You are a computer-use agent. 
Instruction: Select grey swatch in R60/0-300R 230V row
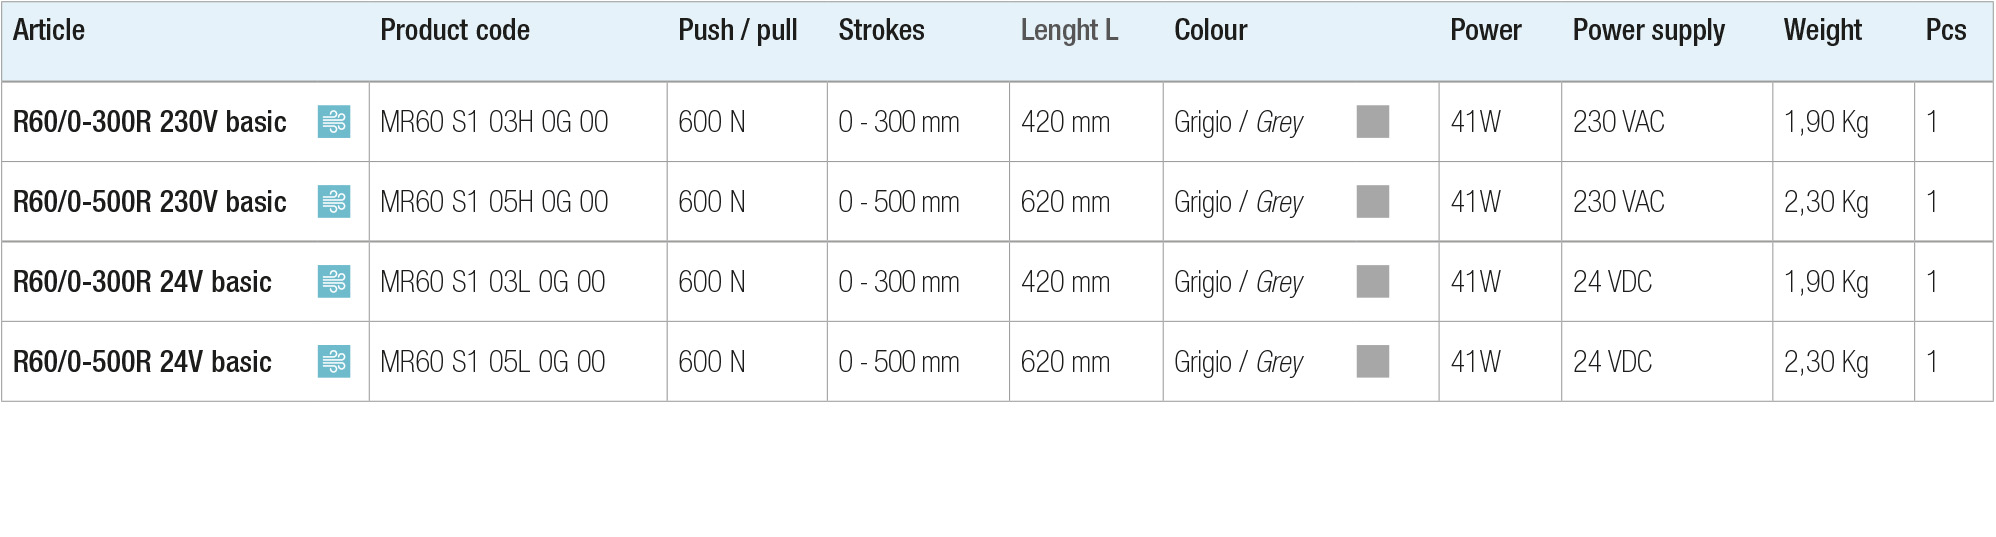pos(1373,122)
